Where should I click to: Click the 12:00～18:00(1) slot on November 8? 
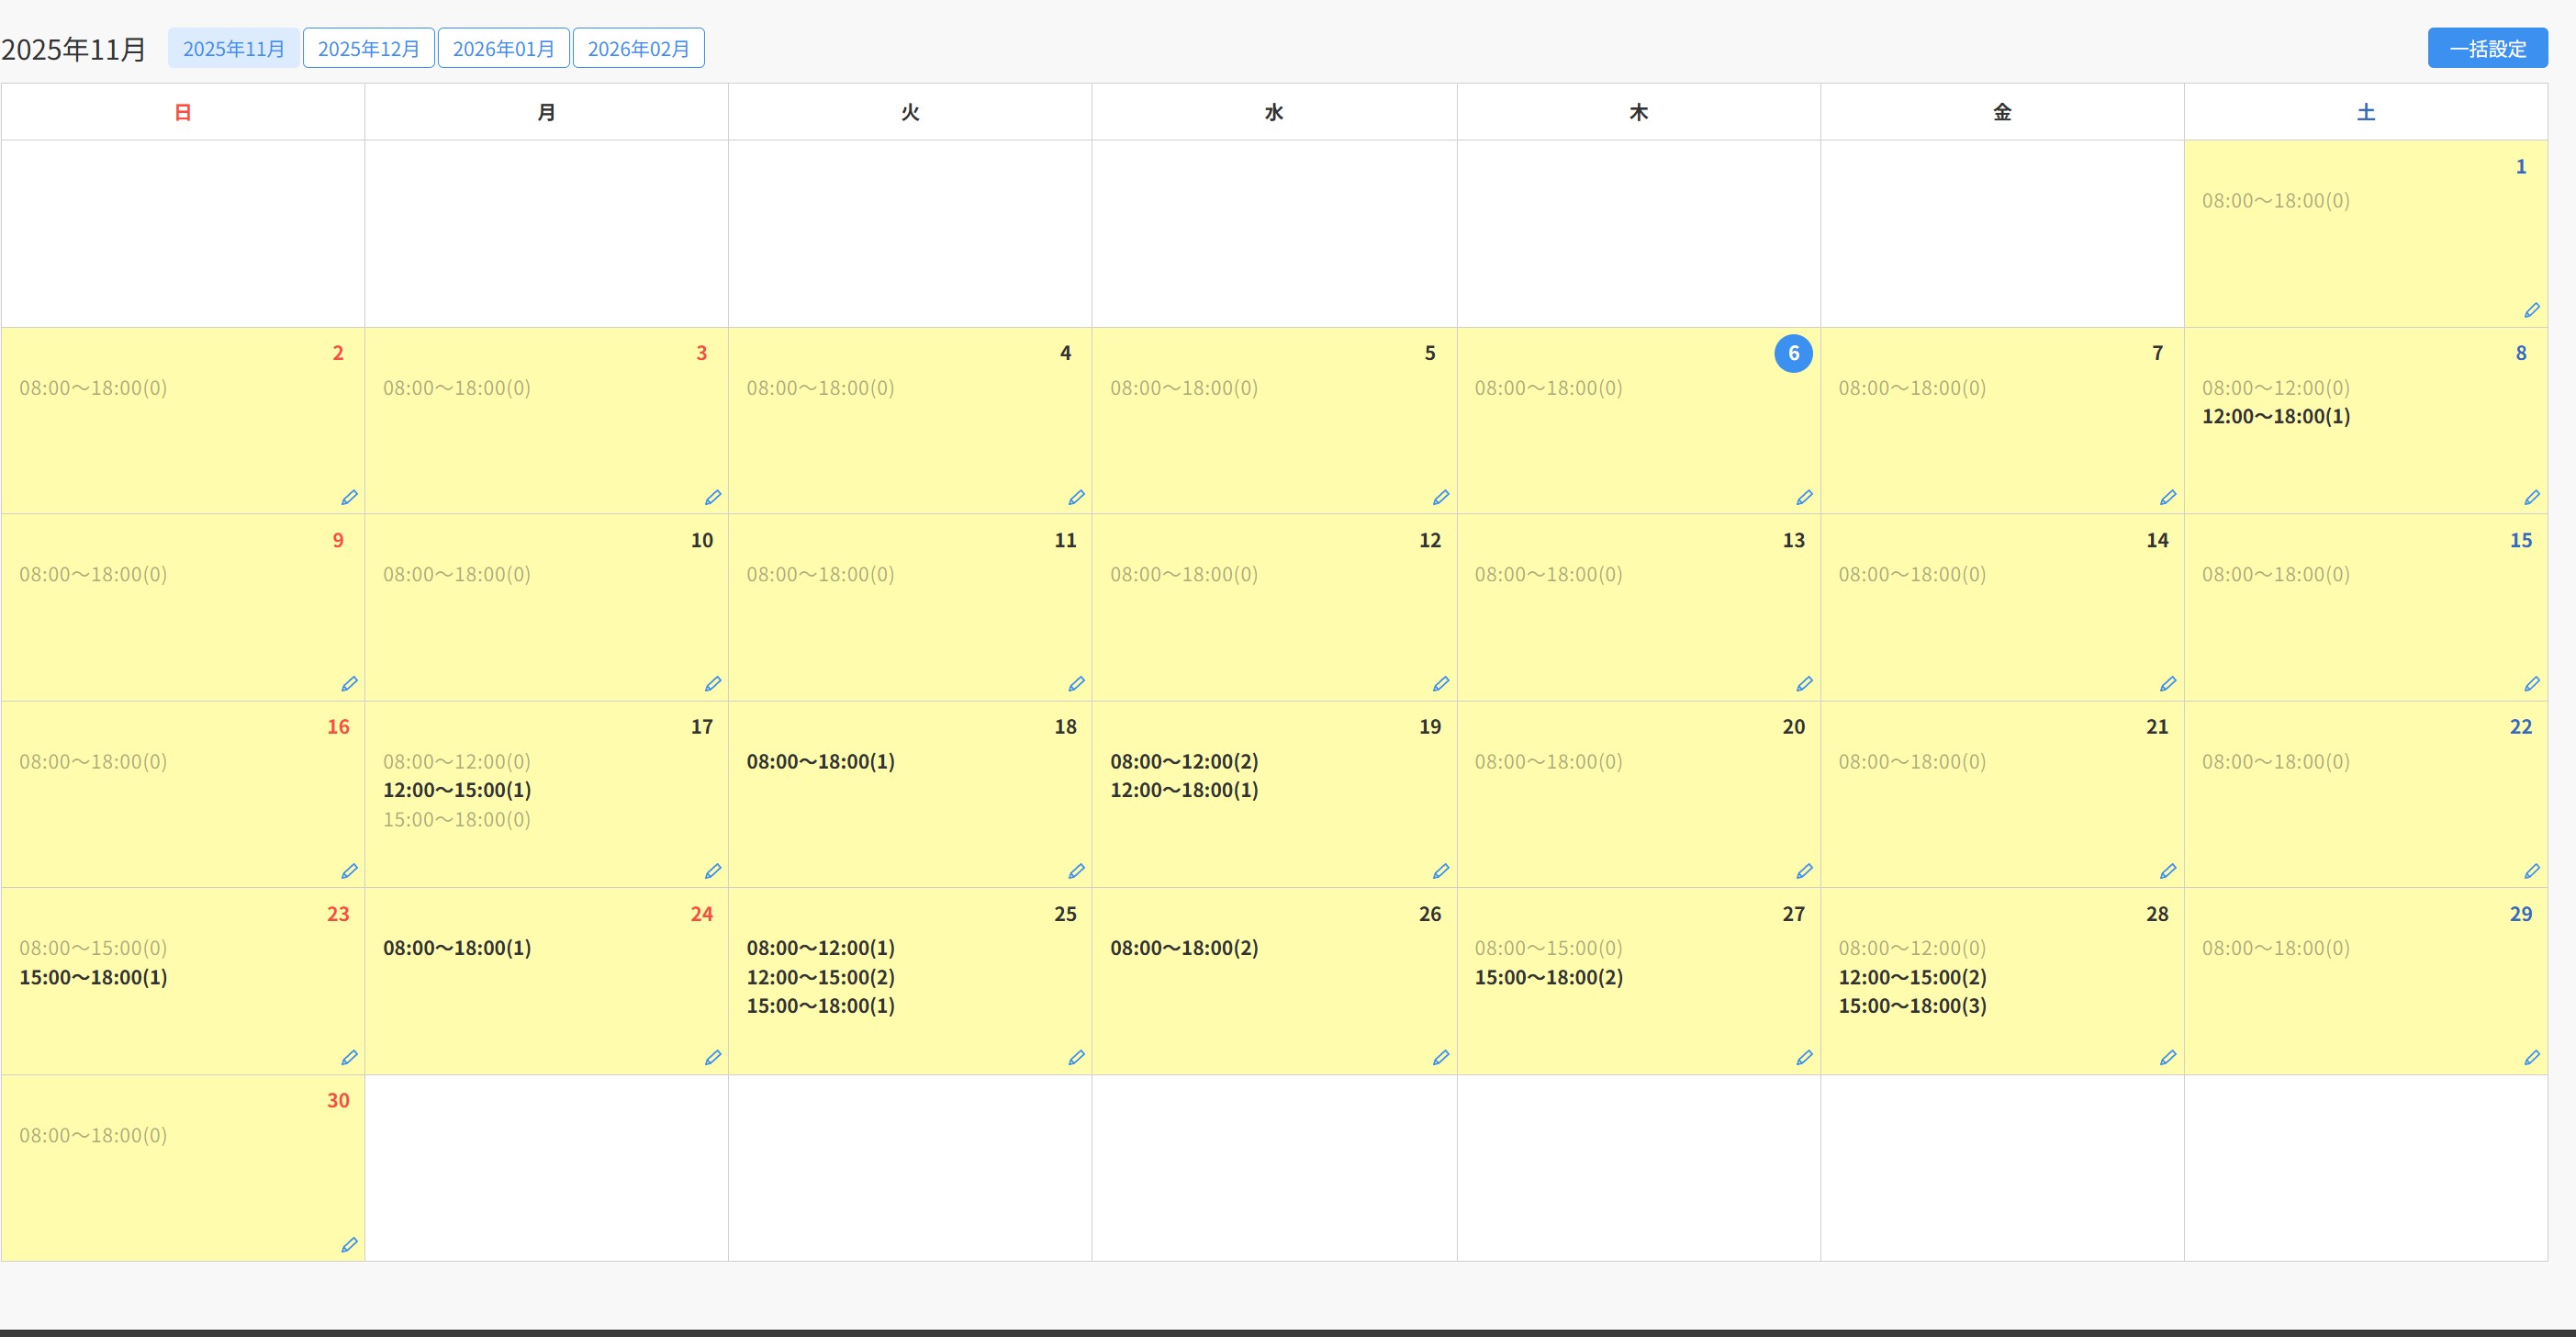coord(2275,416)
